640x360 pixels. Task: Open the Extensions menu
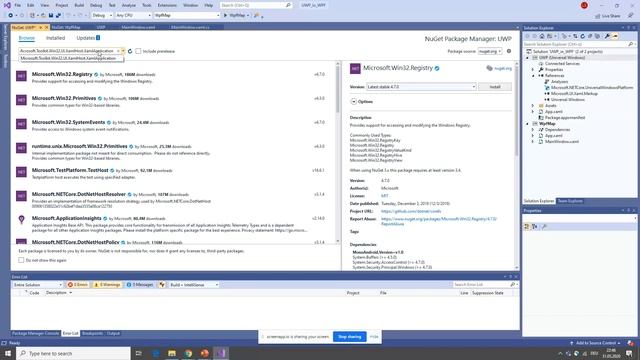167,5
